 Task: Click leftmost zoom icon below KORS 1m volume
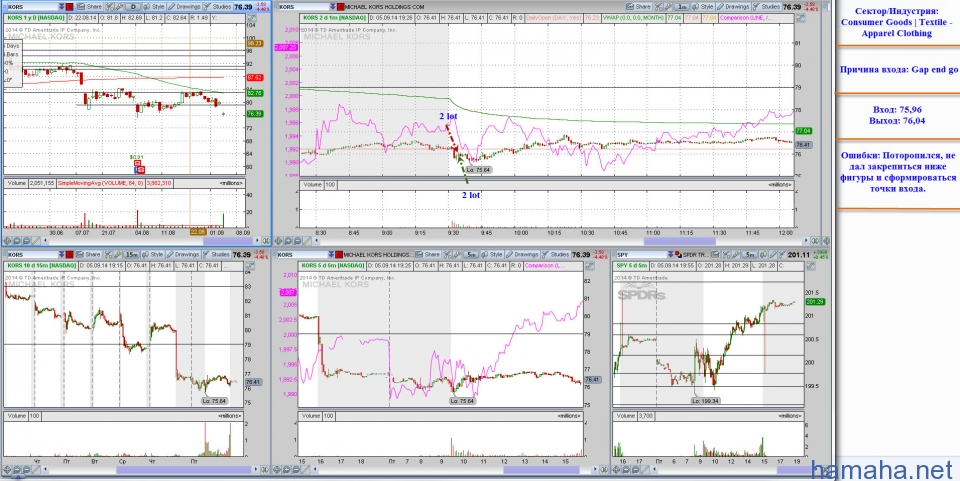tap(278, 240)
